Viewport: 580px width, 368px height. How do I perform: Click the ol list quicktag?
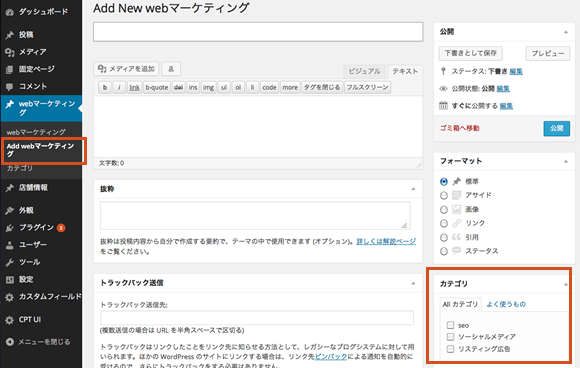238,88
